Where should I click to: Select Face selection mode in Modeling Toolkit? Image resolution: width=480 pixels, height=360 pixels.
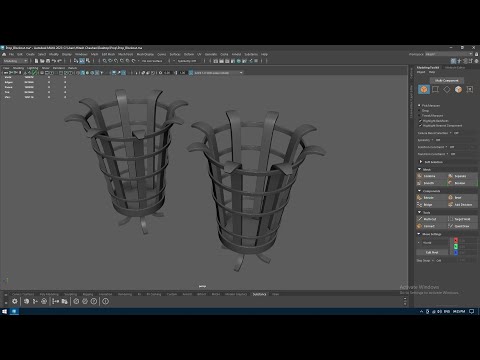pyautogui.click(x=458, y=89)
